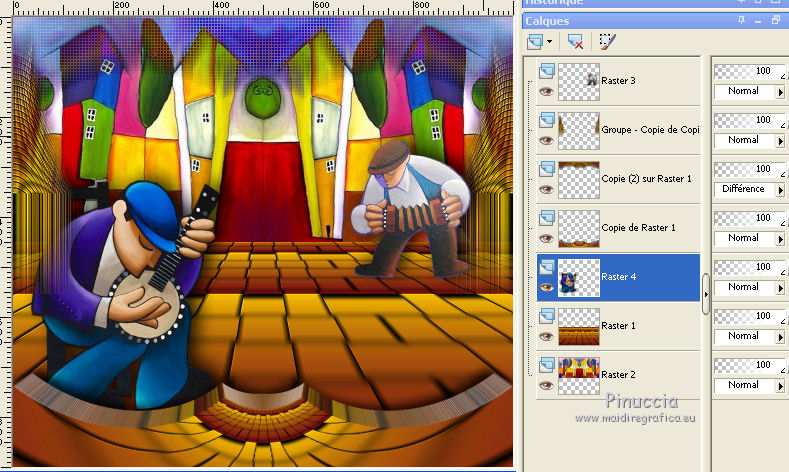Open blend mode dropdown for Raster 1

coord(780,337)
